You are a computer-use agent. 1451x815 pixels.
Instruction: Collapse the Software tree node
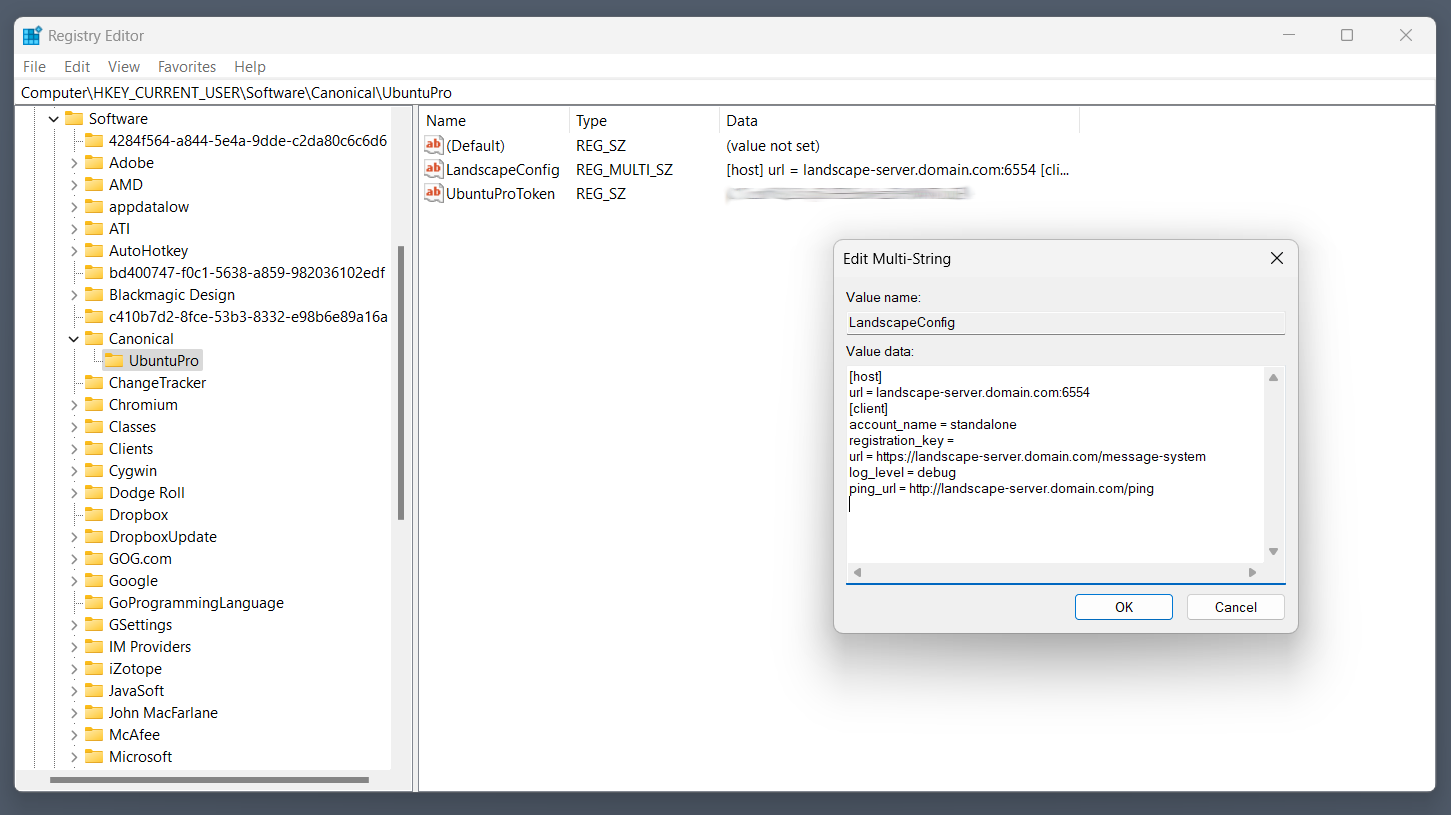[x=54, y=119]
